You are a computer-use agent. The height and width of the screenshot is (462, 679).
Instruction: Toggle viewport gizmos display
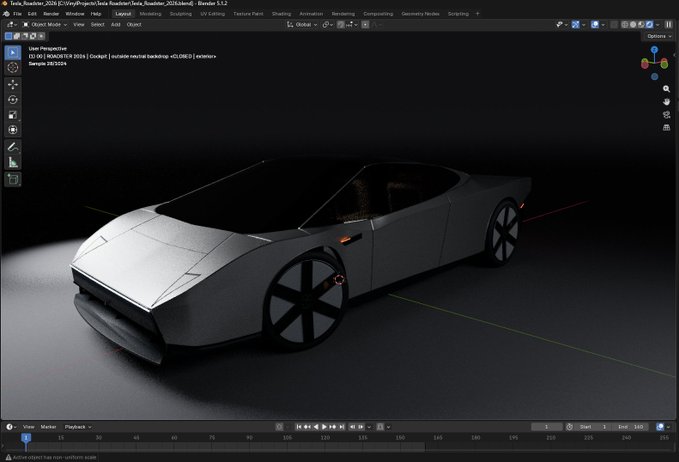pos(576,25)
